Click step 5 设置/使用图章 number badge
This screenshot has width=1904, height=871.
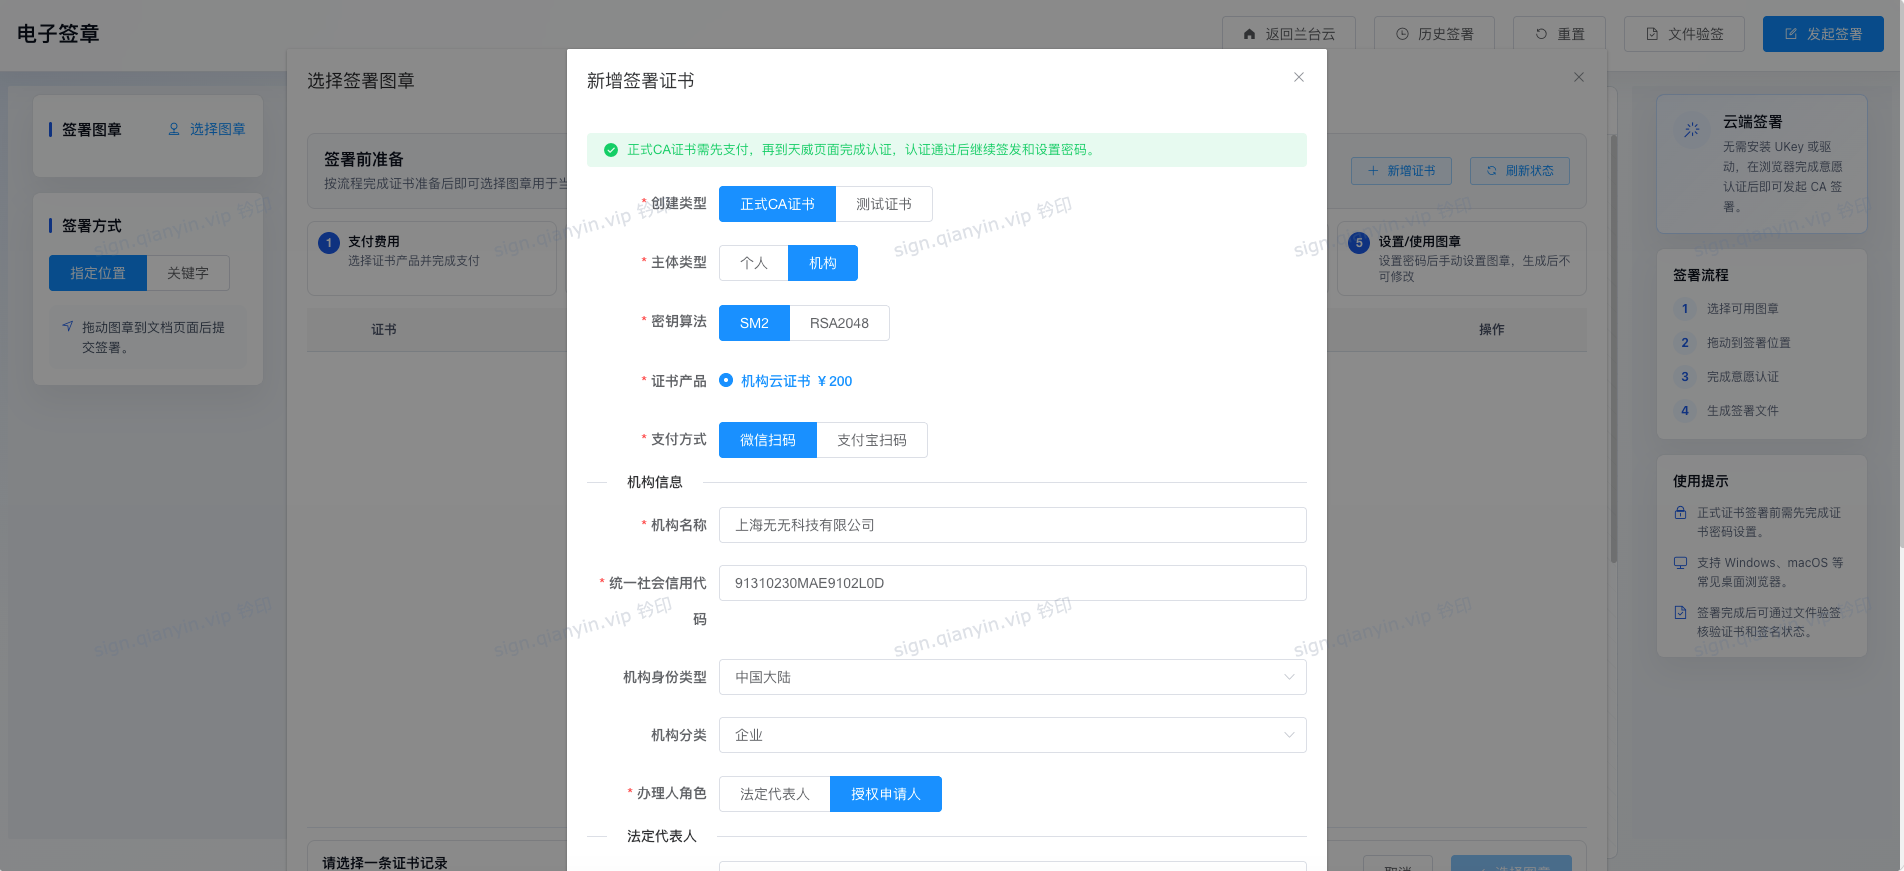click(1359, 243)
